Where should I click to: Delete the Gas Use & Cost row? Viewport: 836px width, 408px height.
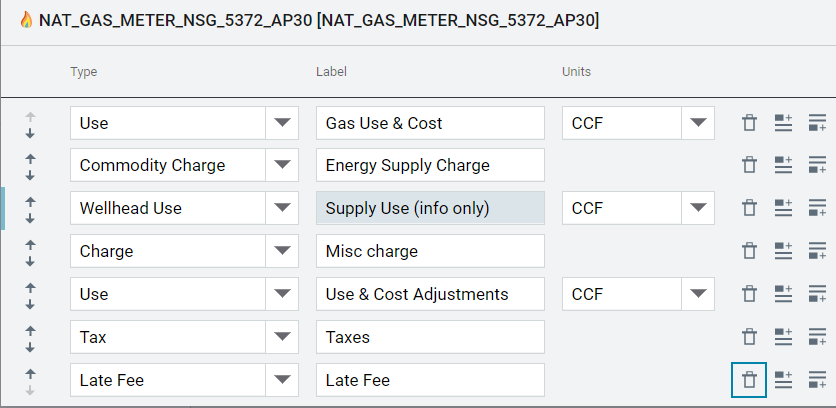coord(749,123)
